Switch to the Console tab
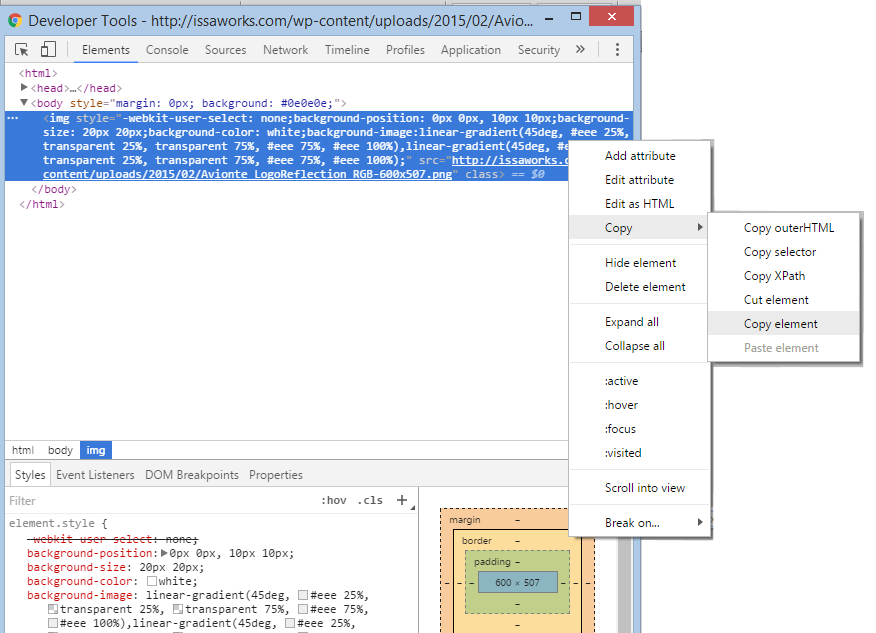Viewport: 876px width, 633px height. pyautogui.click(x=167, y=50)
